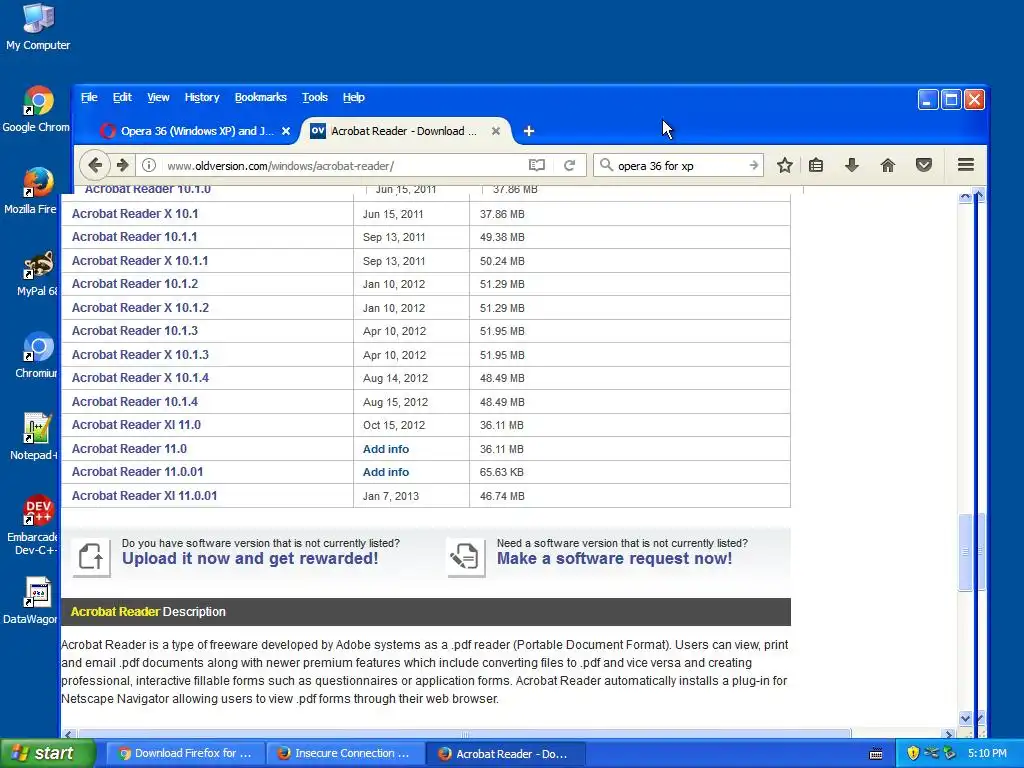Click Add info for Acrobat Reader 11.0.01
The height and width of the screenshot is (768, 1024).
click(386, 472)
